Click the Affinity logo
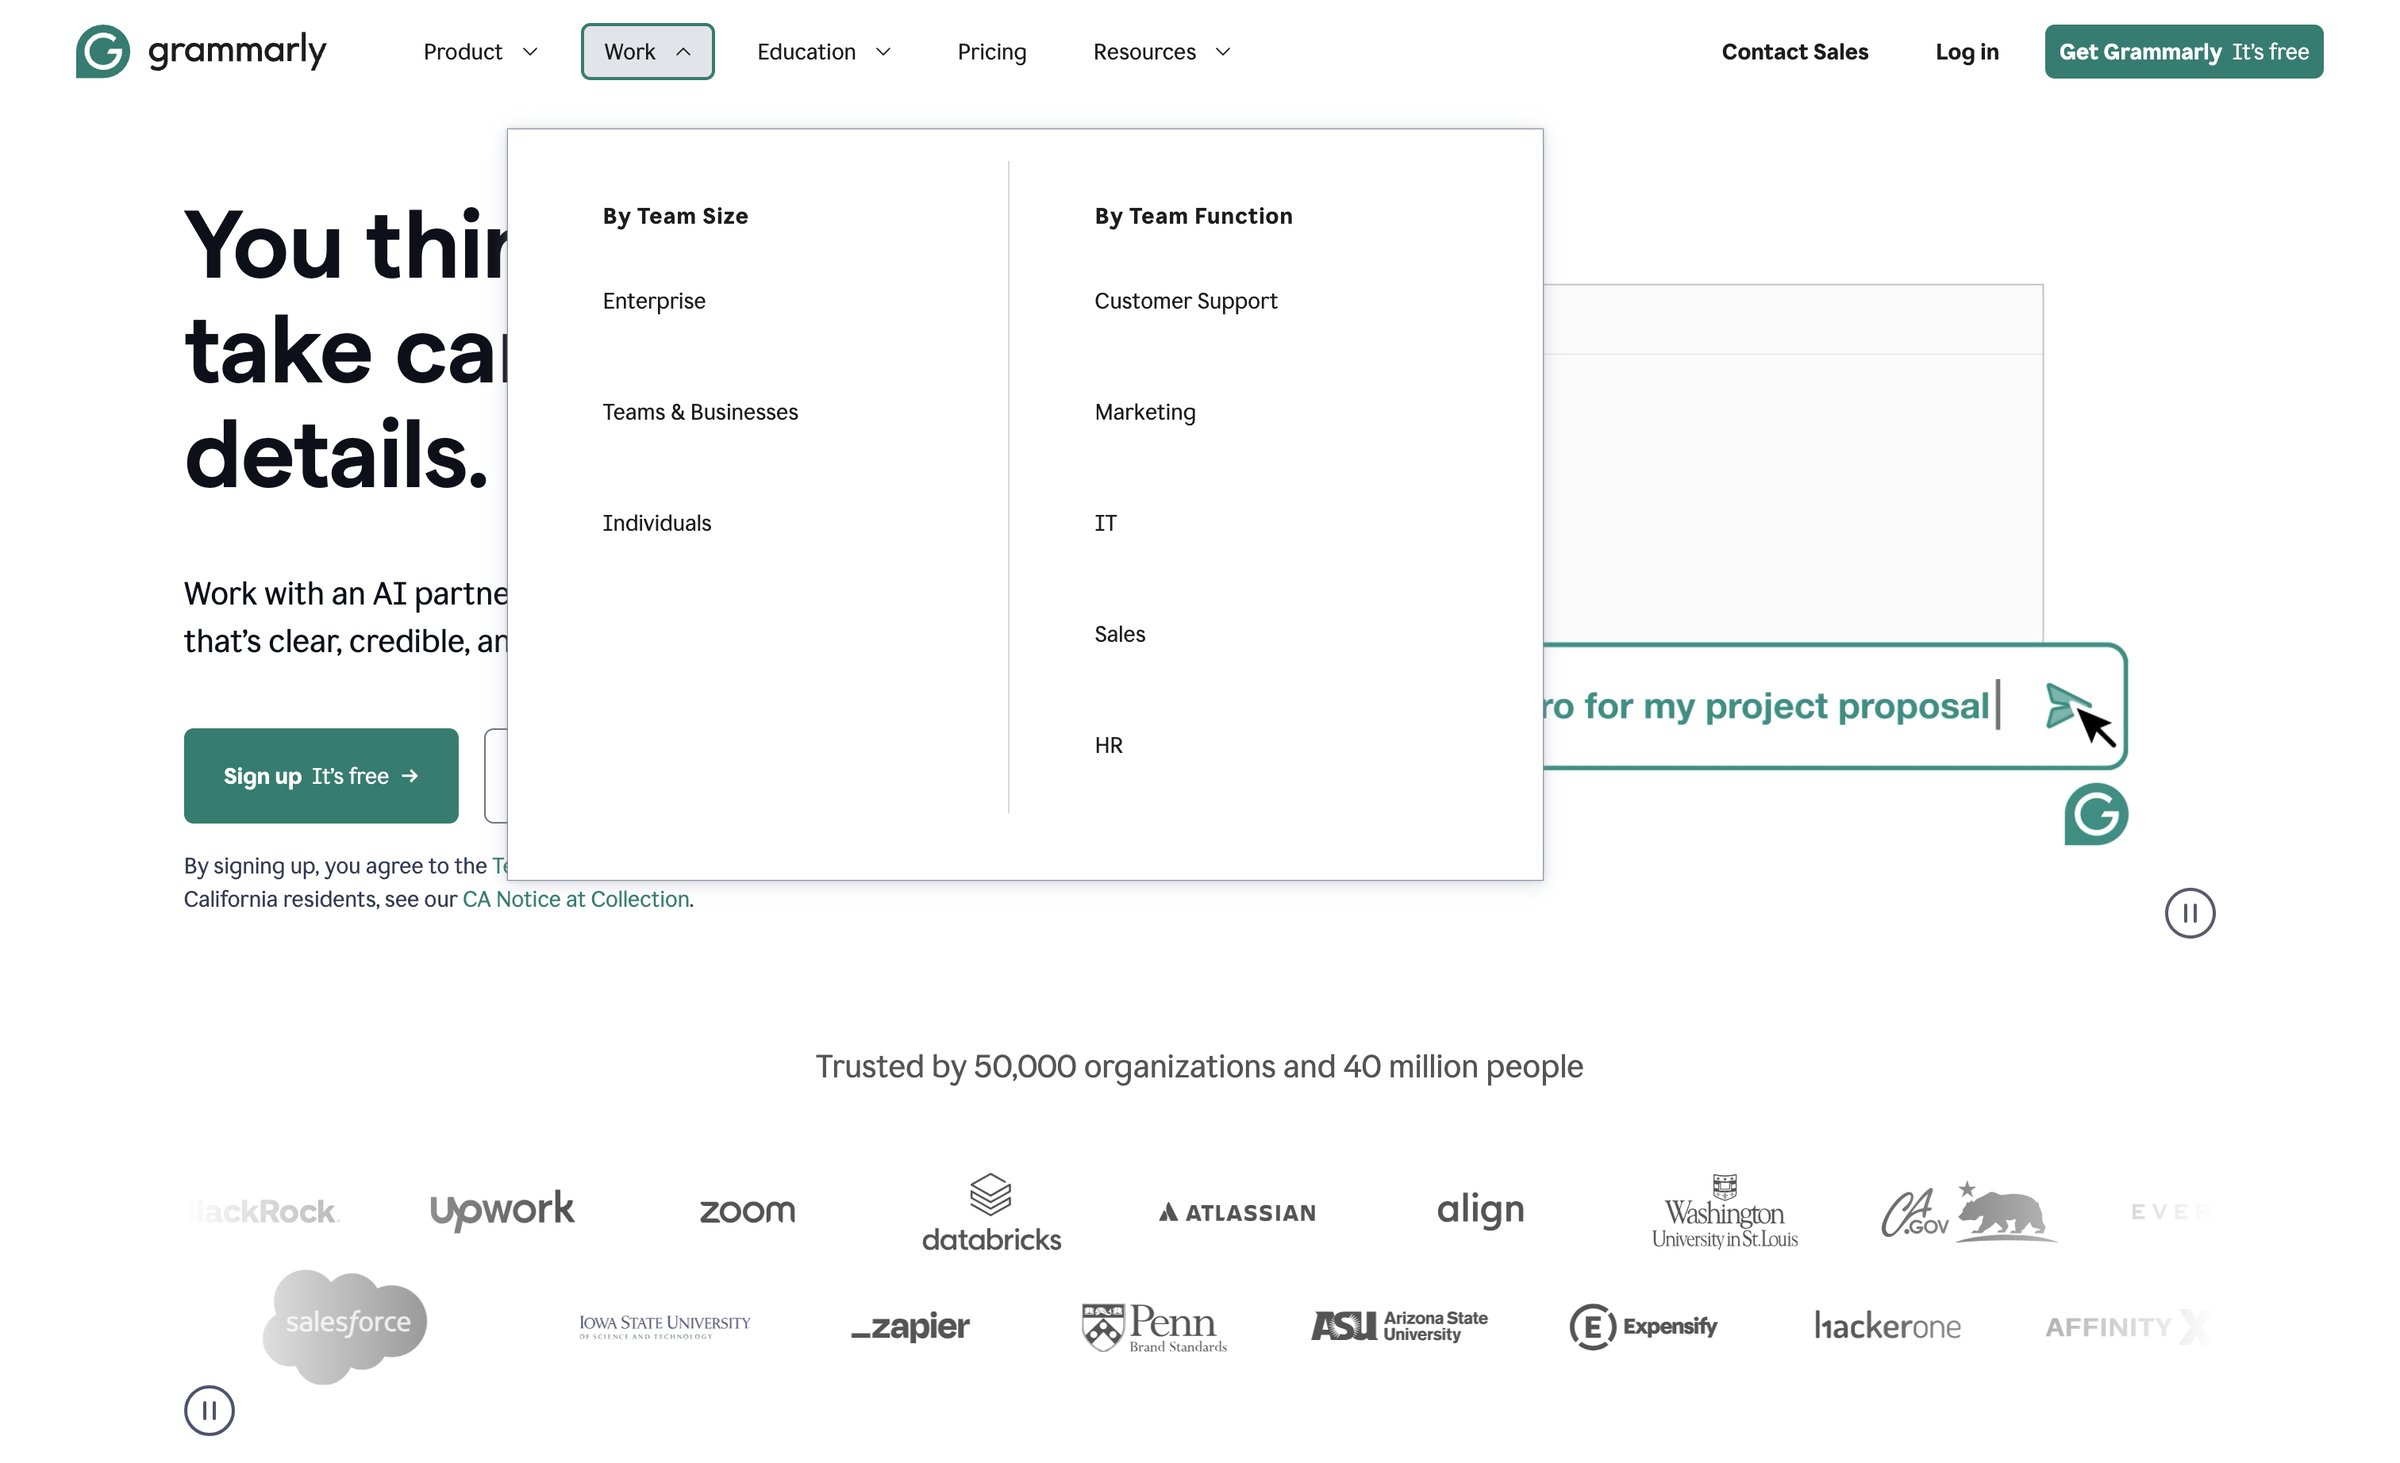Screen dimensions: 2400x1463 point(2127,1326)
